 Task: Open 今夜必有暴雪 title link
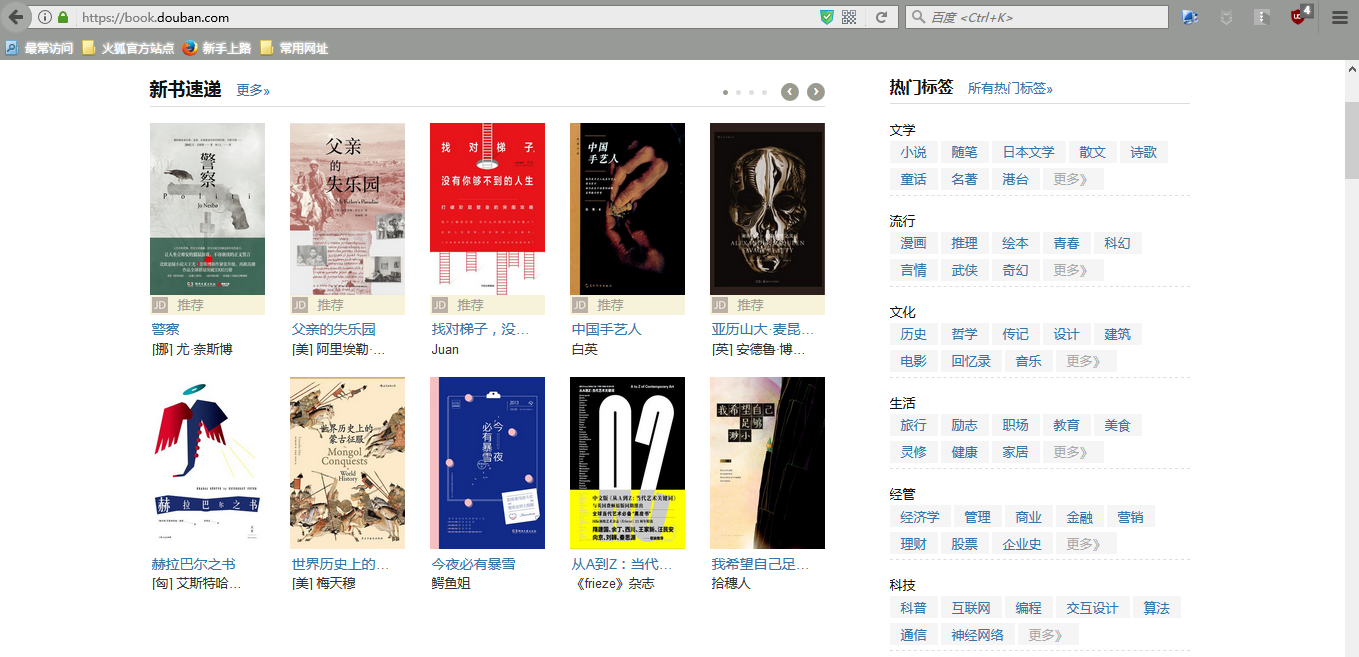pyautogui.click(x=474, y=564)
